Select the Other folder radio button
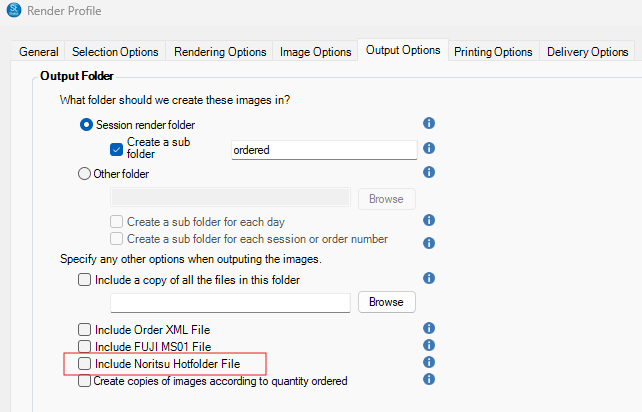 86,174
